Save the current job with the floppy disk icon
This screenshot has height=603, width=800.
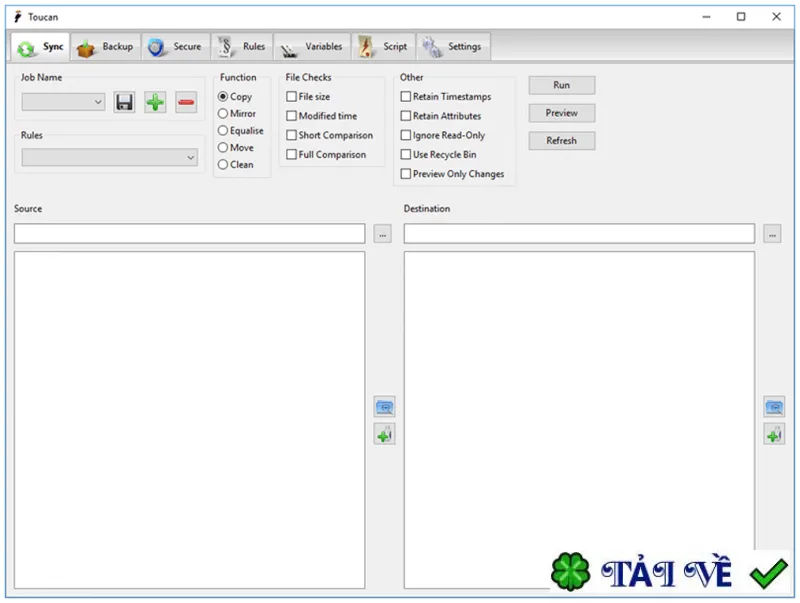point(124,103)
